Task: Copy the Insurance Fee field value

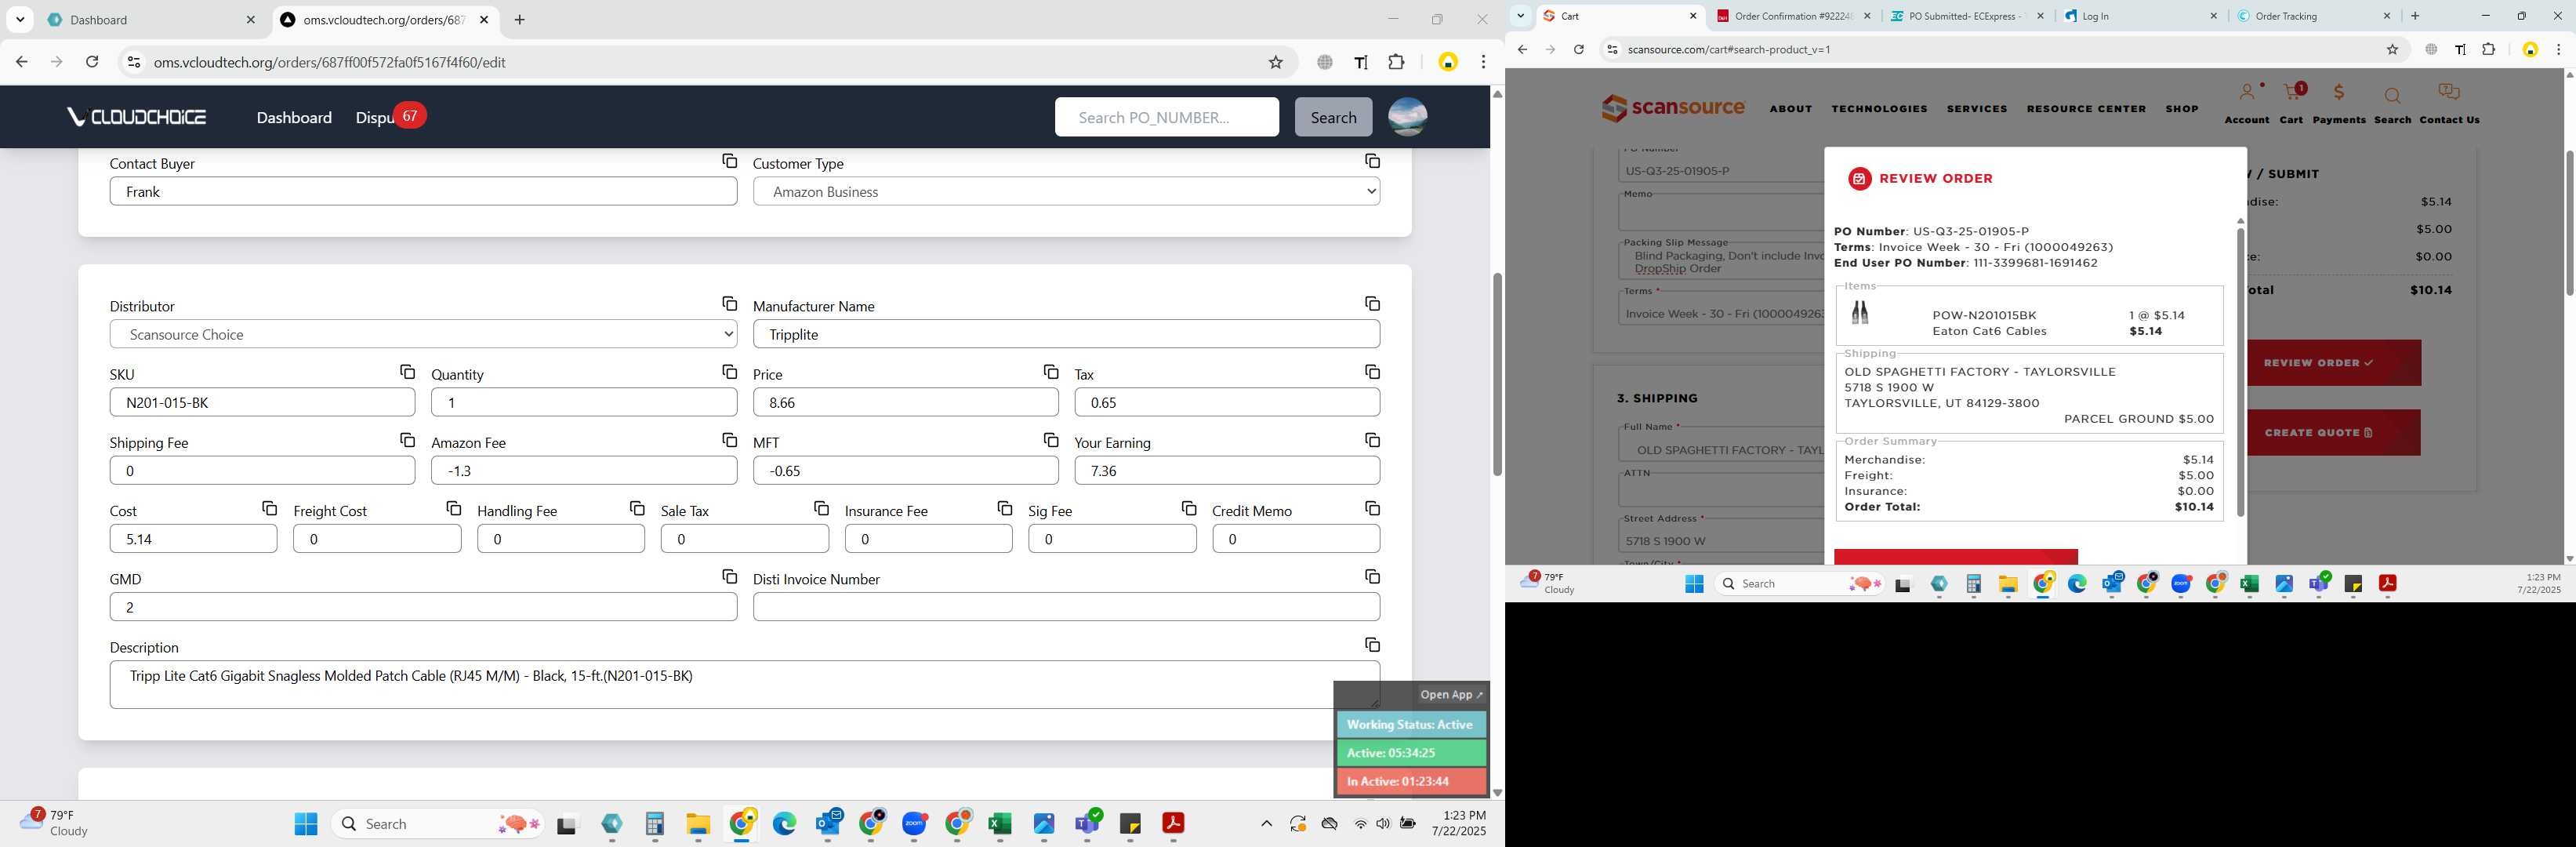Action: click(1004, 509)
